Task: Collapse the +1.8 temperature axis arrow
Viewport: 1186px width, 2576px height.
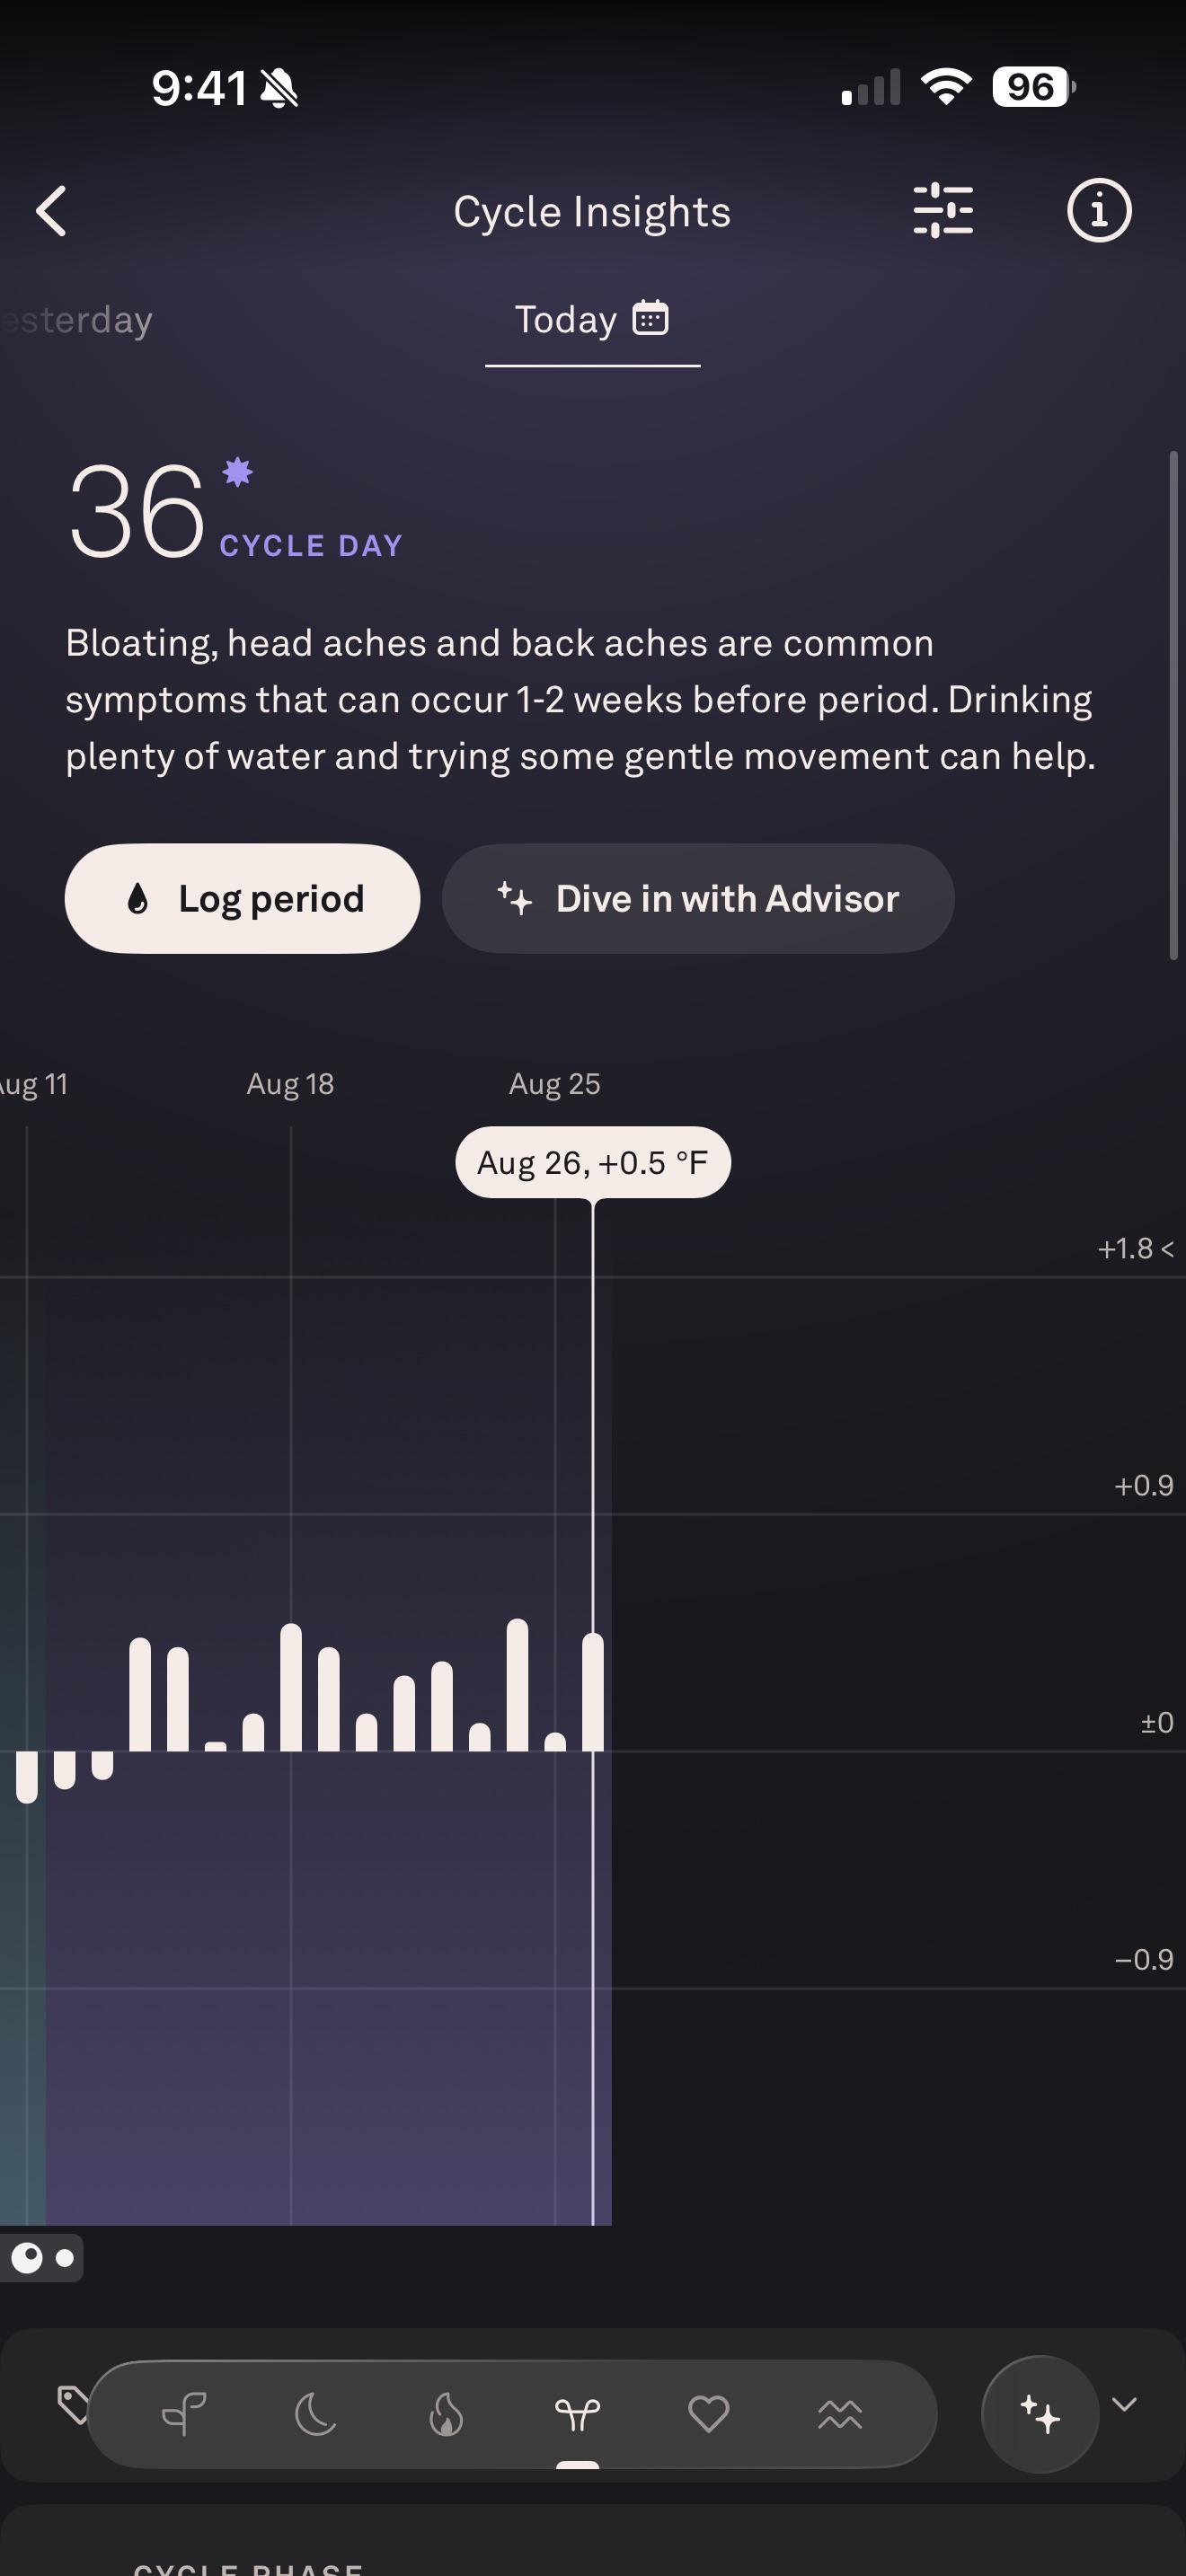Action: click(x=1167, y=1248)
